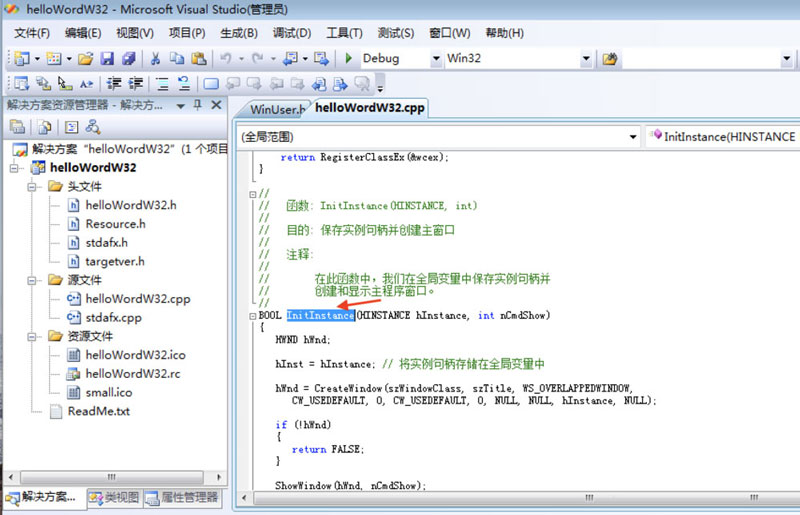Switch to the 属性管理器 bottom tab
The image size is (800, 515).
[x=183, y=497]
